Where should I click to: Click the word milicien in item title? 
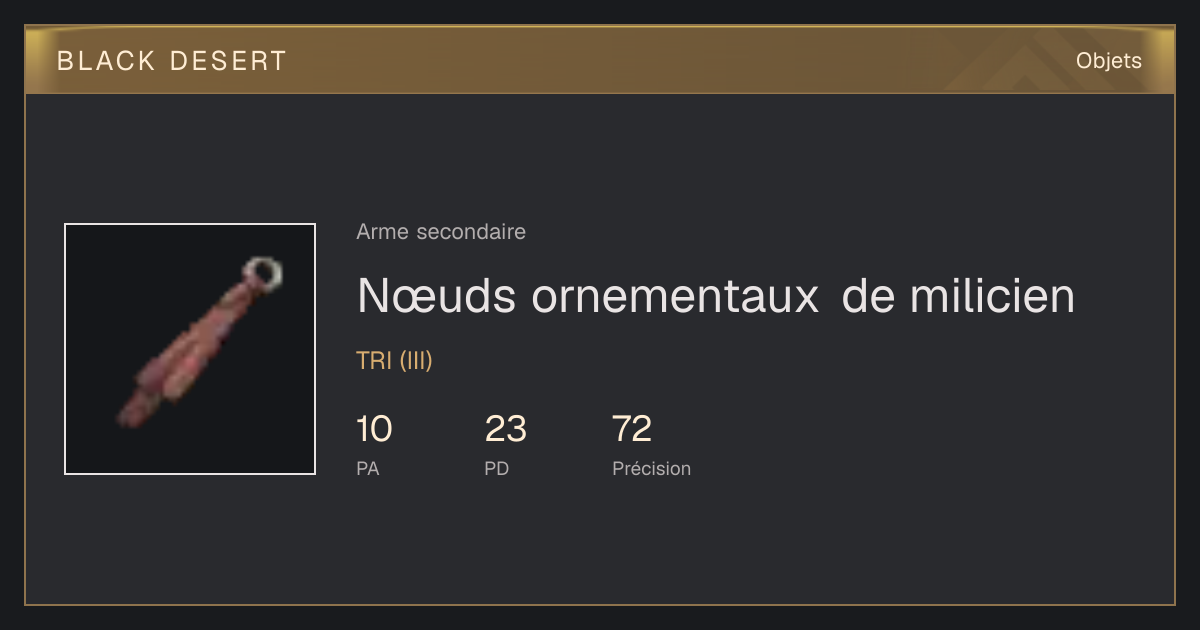[989, 295]
